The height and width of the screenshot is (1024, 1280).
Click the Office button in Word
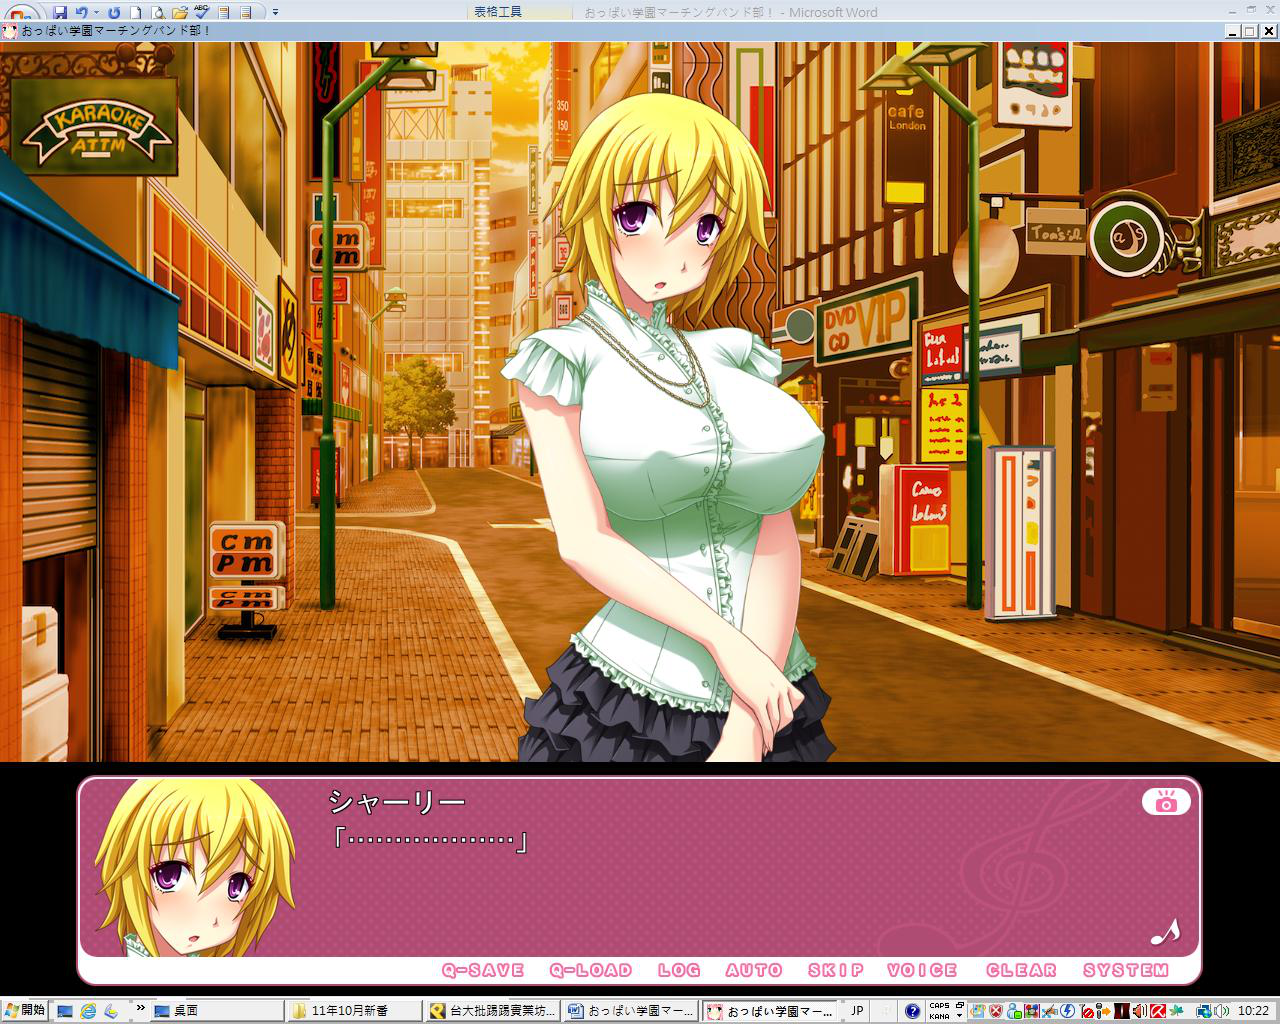tap(22, 10)
